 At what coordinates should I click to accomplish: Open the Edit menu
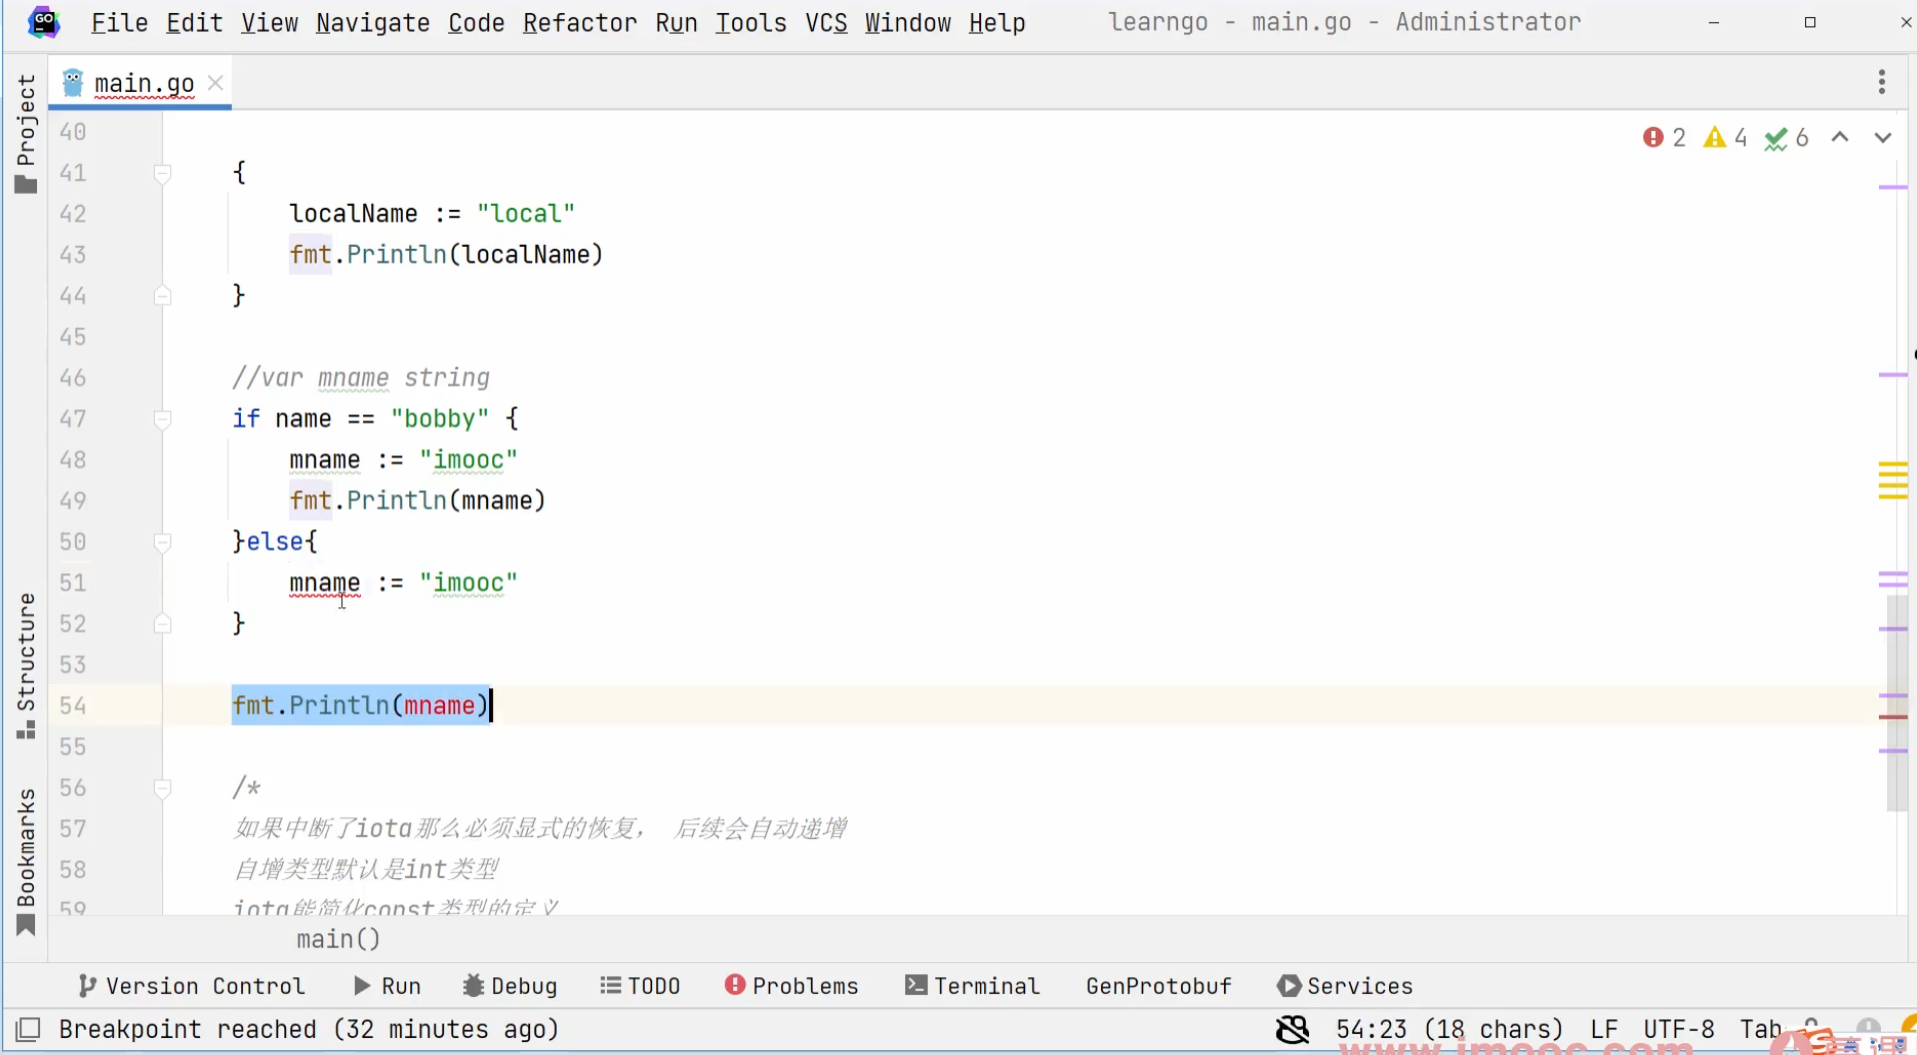pos(194,22)
